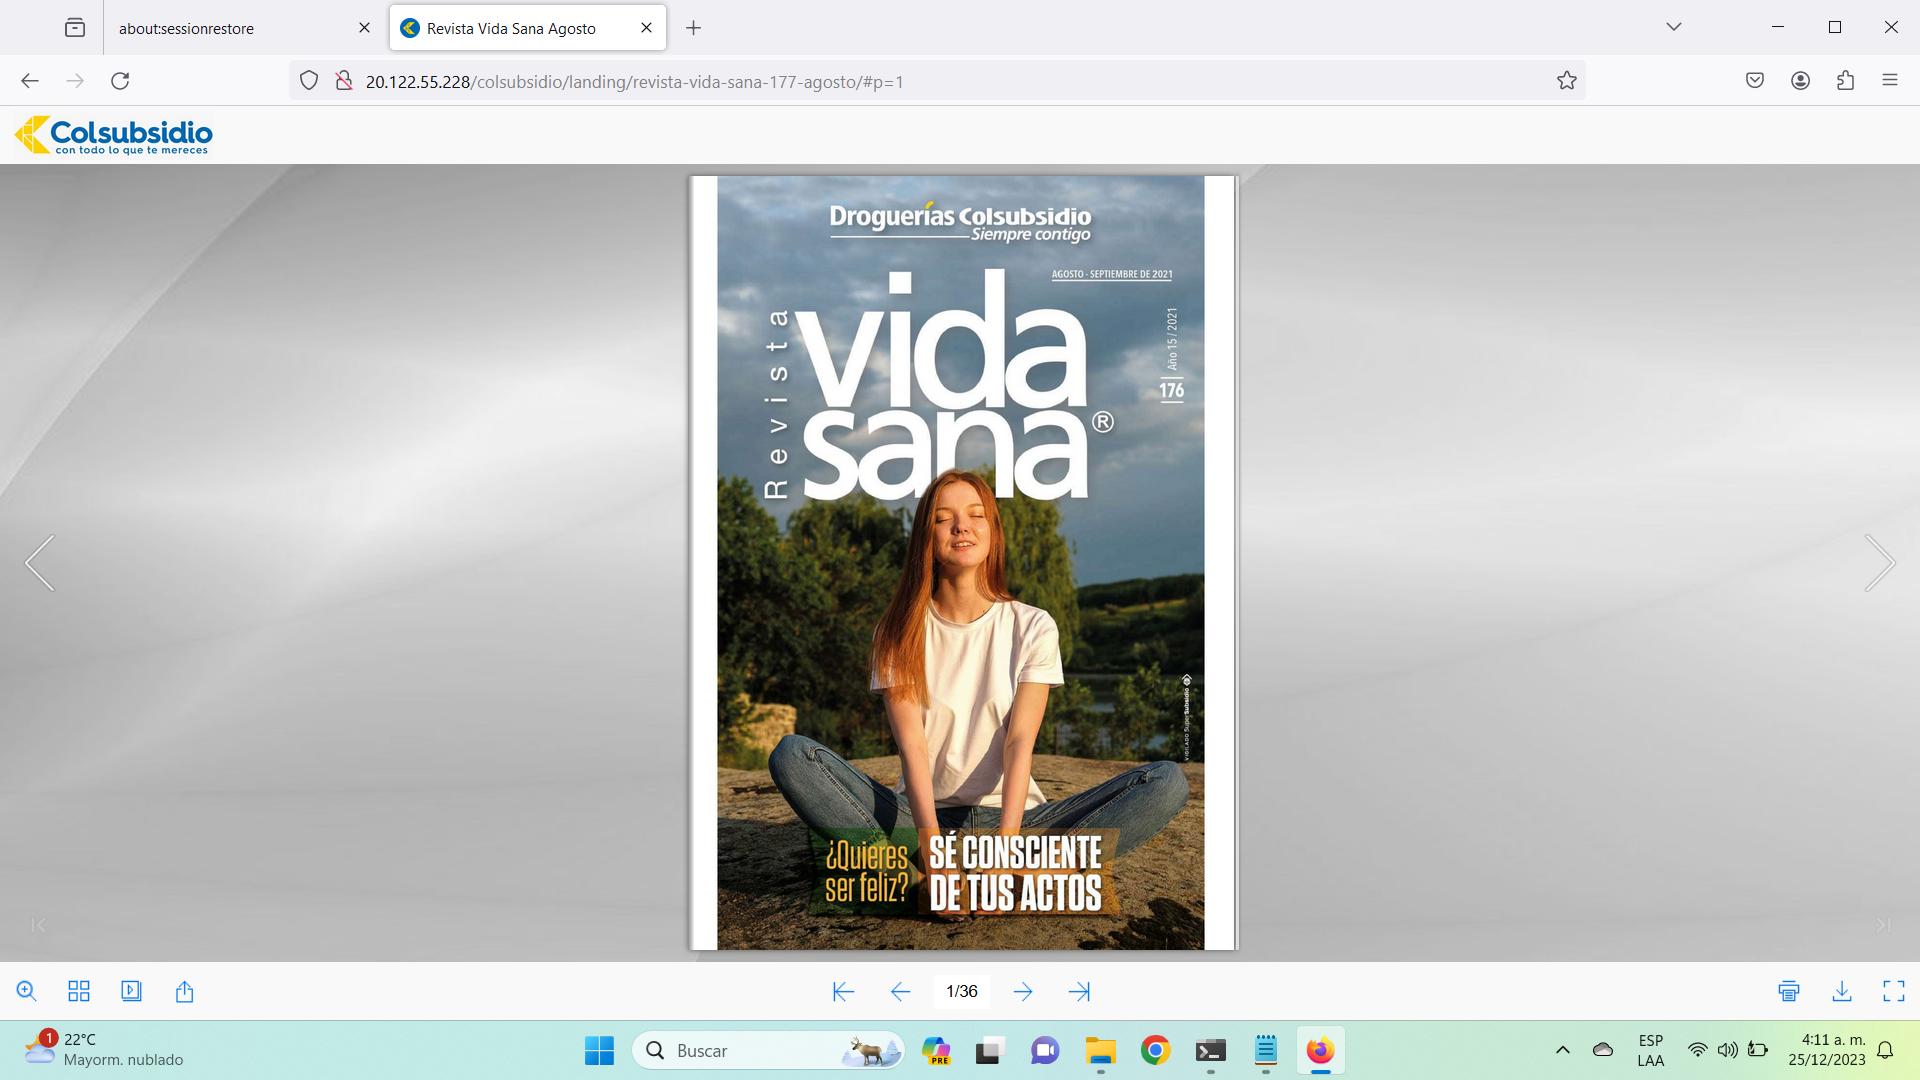
Task: Click the 1/36 page number field
Action: pos(961,991)
